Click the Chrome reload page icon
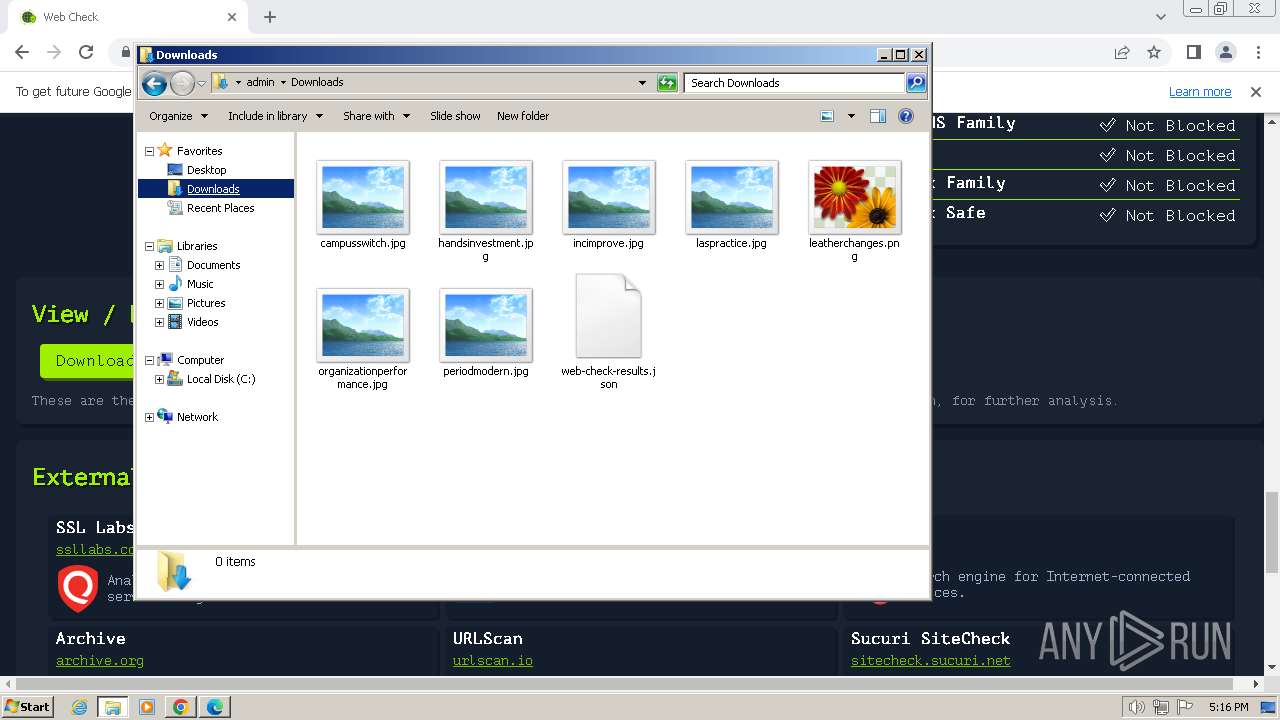The width and height of the screenshot is (1280, 720). point(86,52)
